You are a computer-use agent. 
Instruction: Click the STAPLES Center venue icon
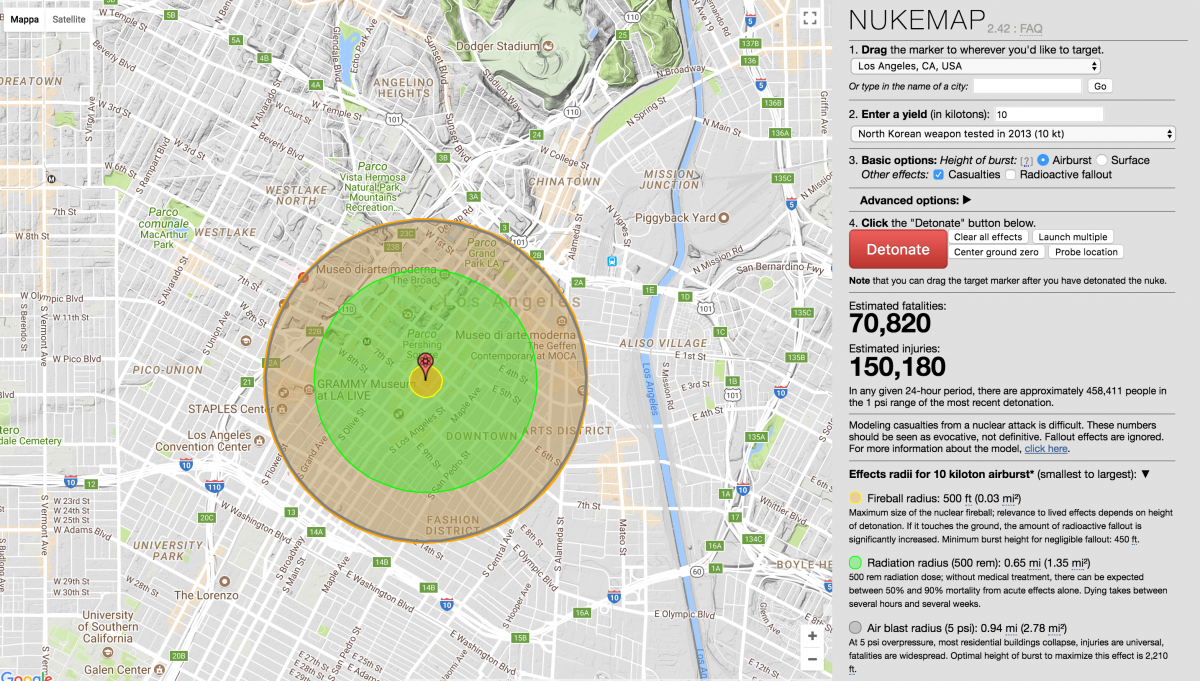284,409
